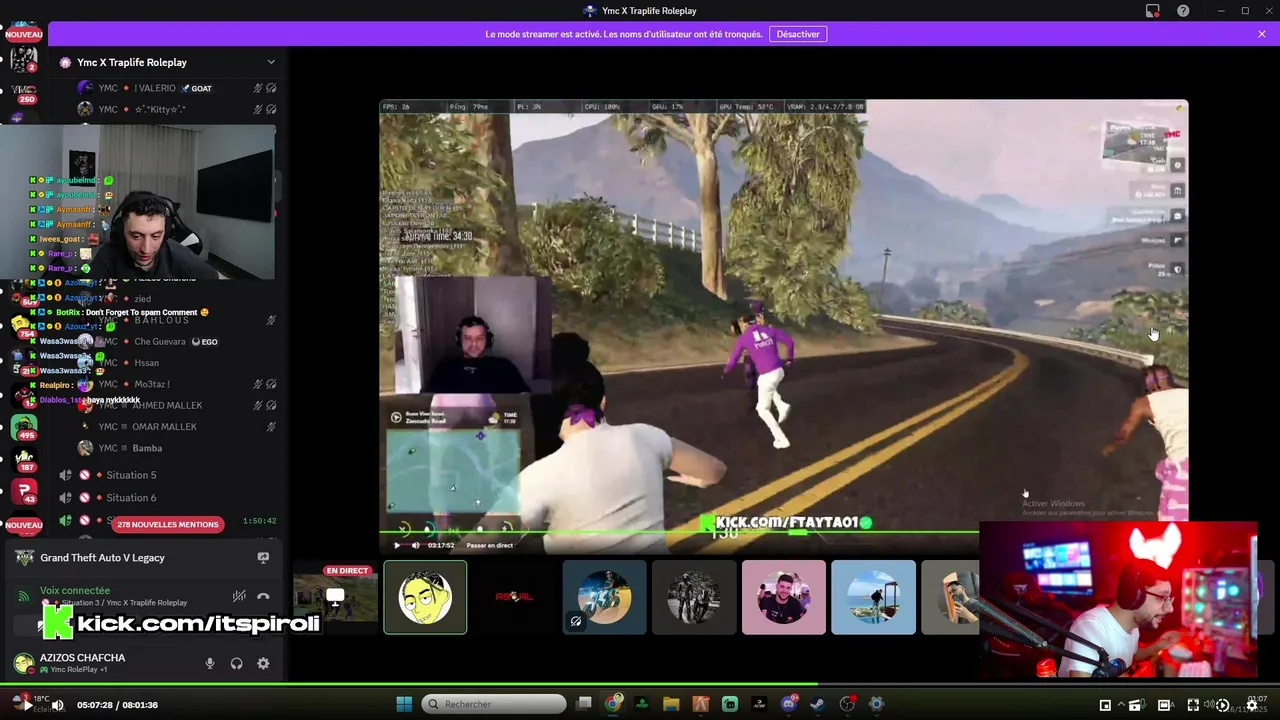Open the Windows Start menu

pyautogui.click(x=404, y=704)
